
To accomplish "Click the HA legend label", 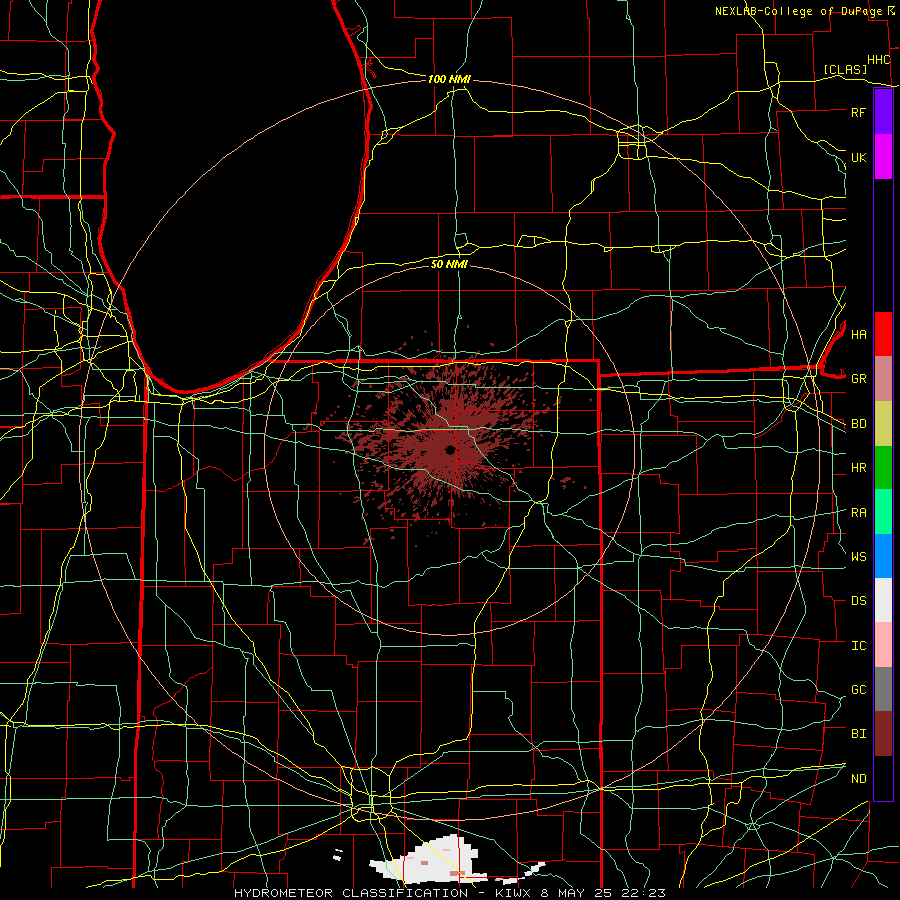I will [x=858, y=334].
